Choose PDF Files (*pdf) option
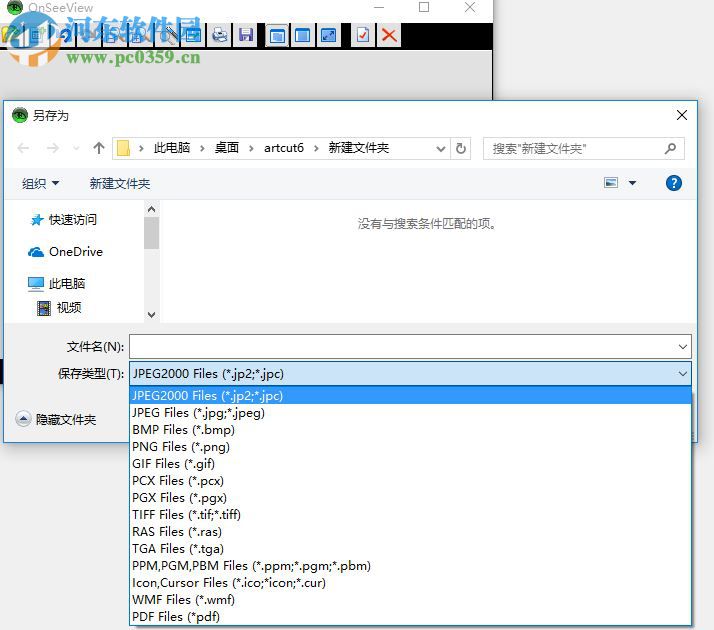 (410, 617)
